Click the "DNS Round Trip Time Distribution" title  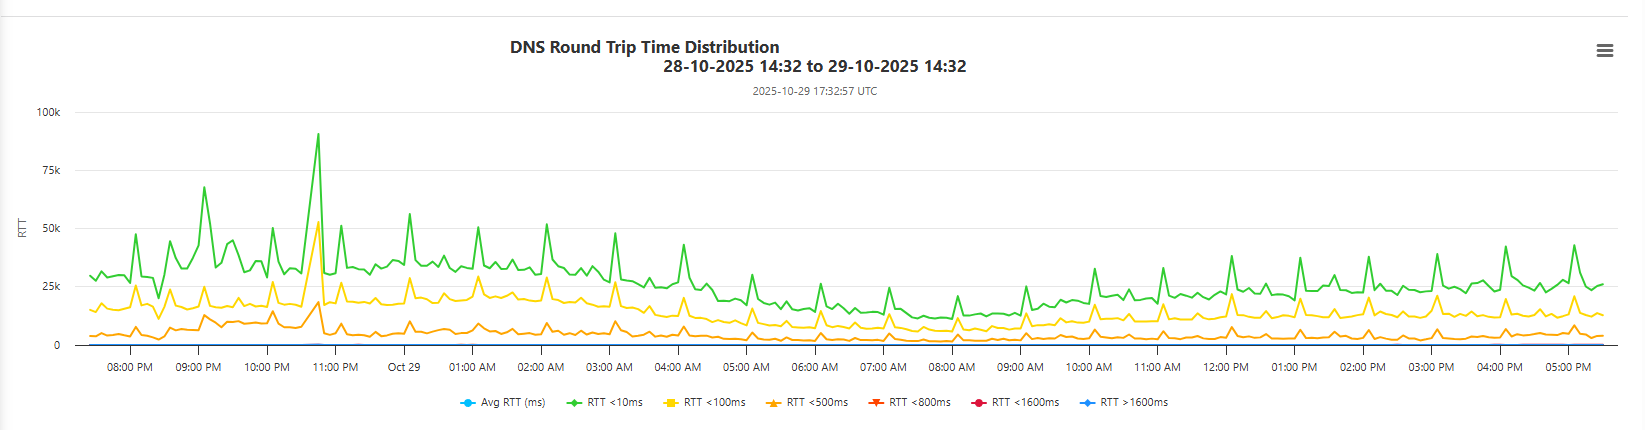coord(644,47)
